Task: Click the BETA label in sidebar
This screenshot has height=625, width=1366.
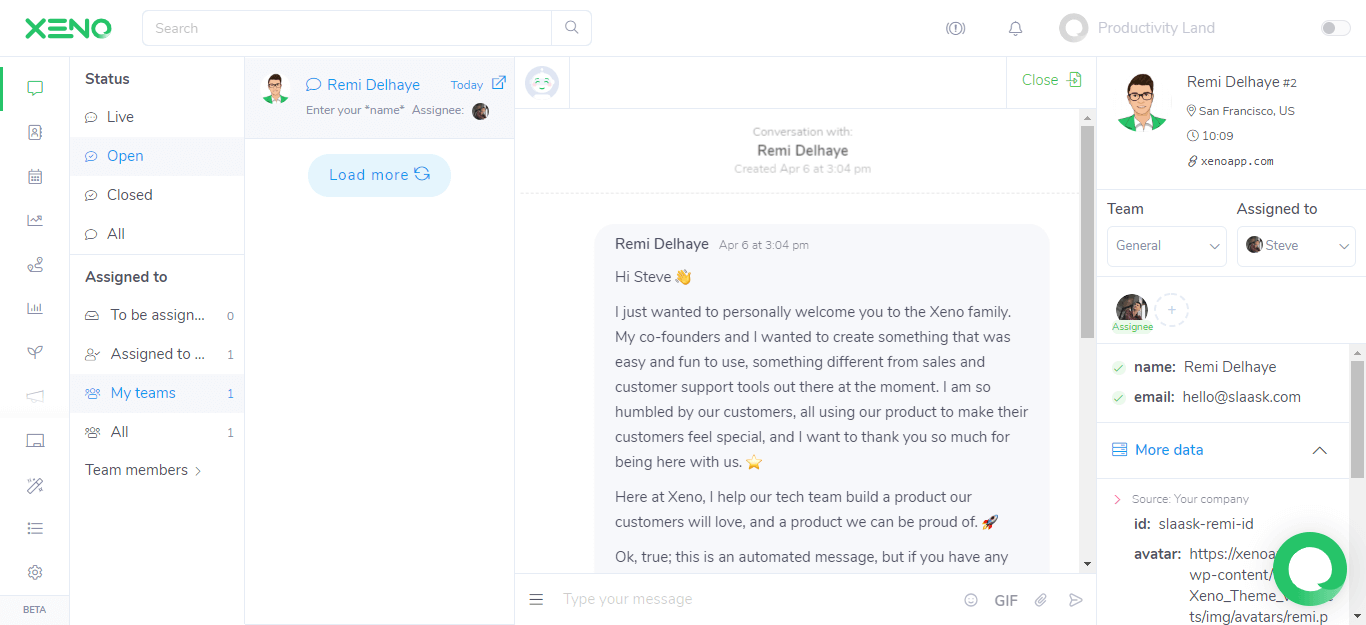Action: (35, 610)
